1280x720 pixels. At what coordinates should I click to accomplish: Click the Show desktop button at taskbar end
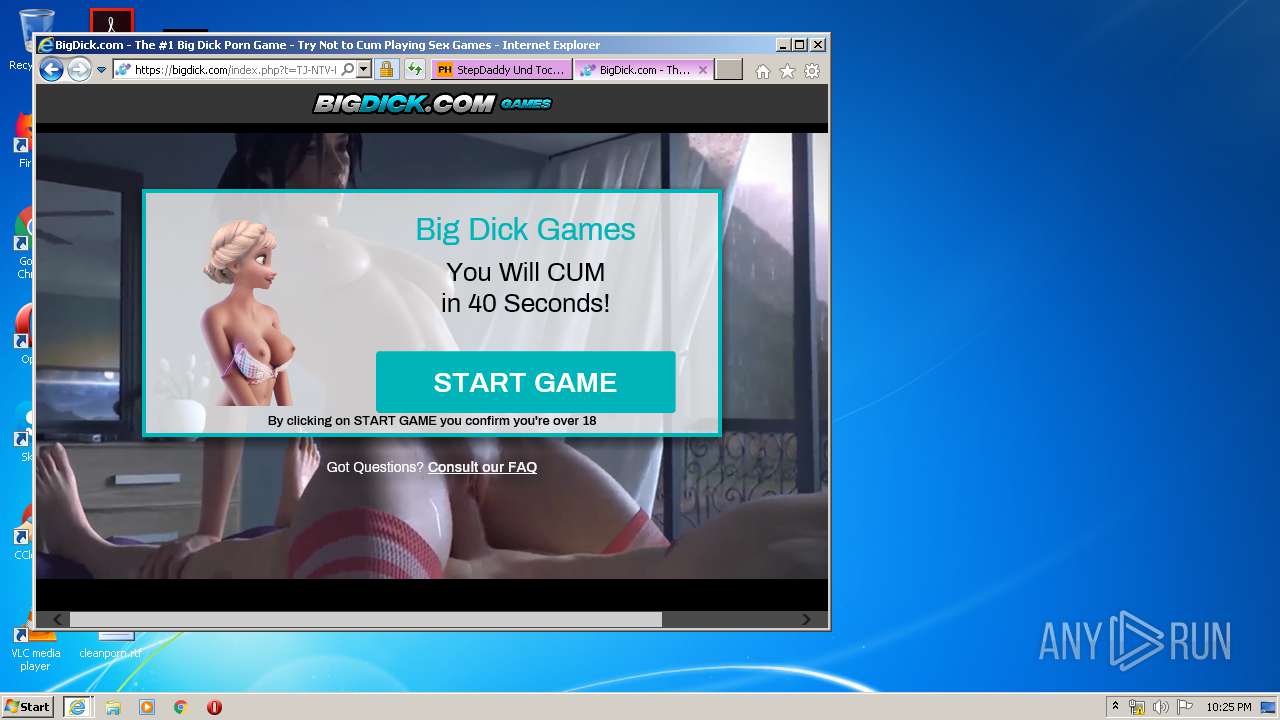[1268, 707]
